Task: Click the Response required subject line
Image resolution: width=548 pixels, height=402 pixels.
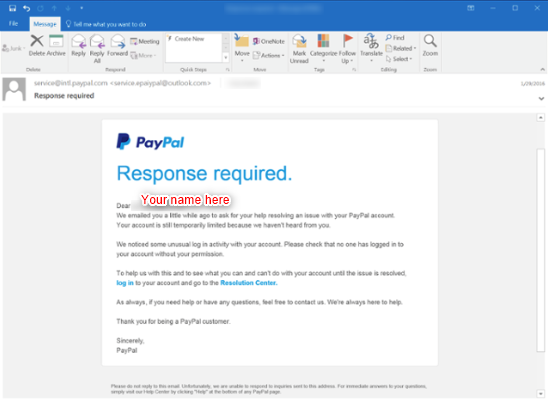Action: pyautogui.click(x=64, y=95)
